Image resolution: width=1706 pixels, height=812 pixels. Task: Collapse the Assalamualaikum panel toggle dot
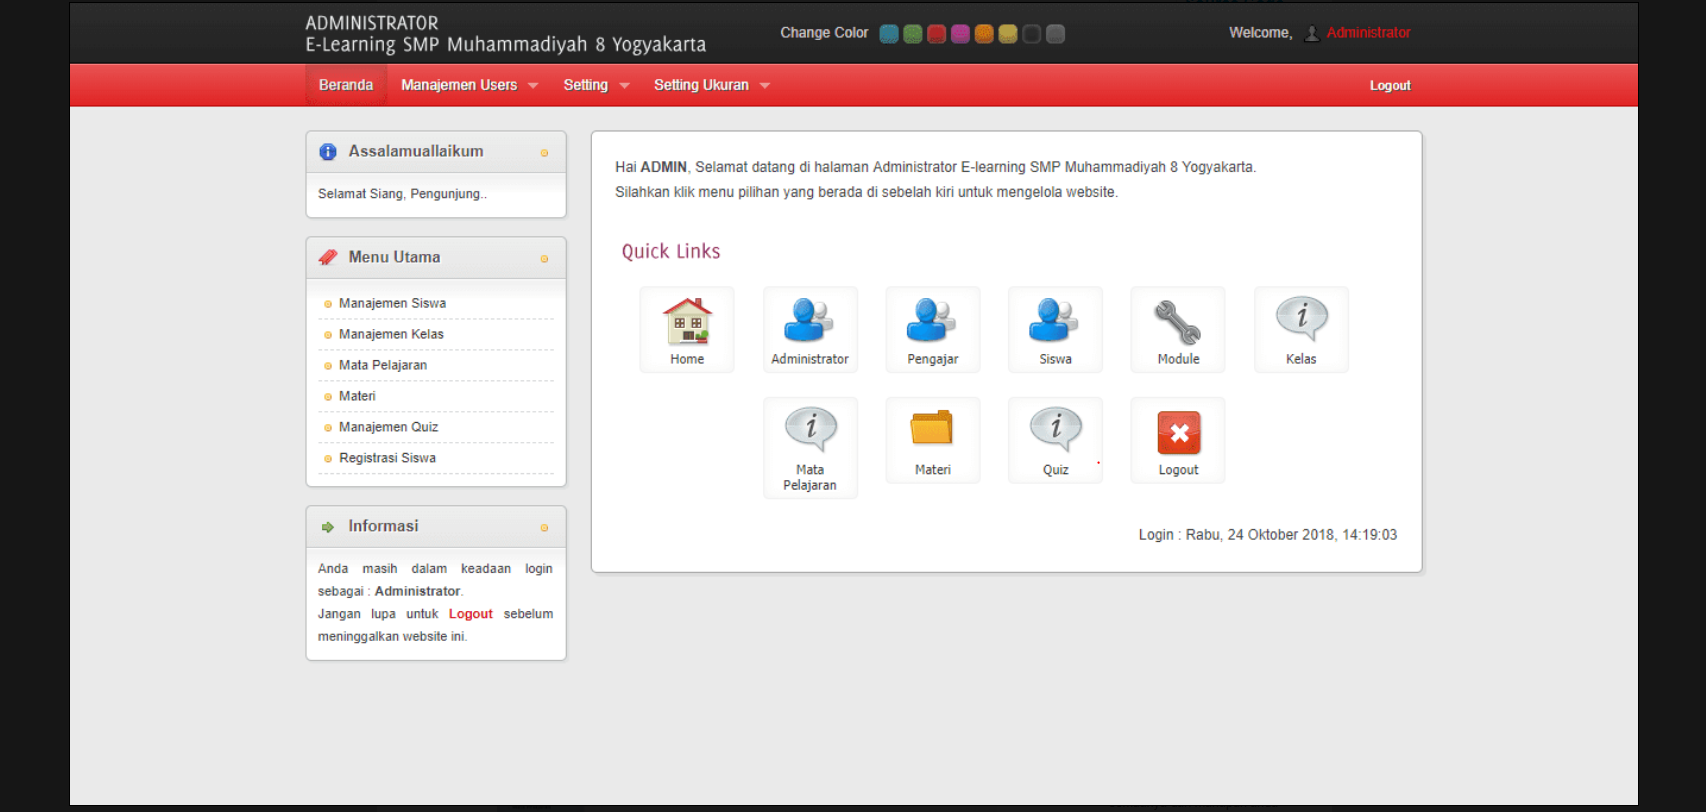point(544,153)
